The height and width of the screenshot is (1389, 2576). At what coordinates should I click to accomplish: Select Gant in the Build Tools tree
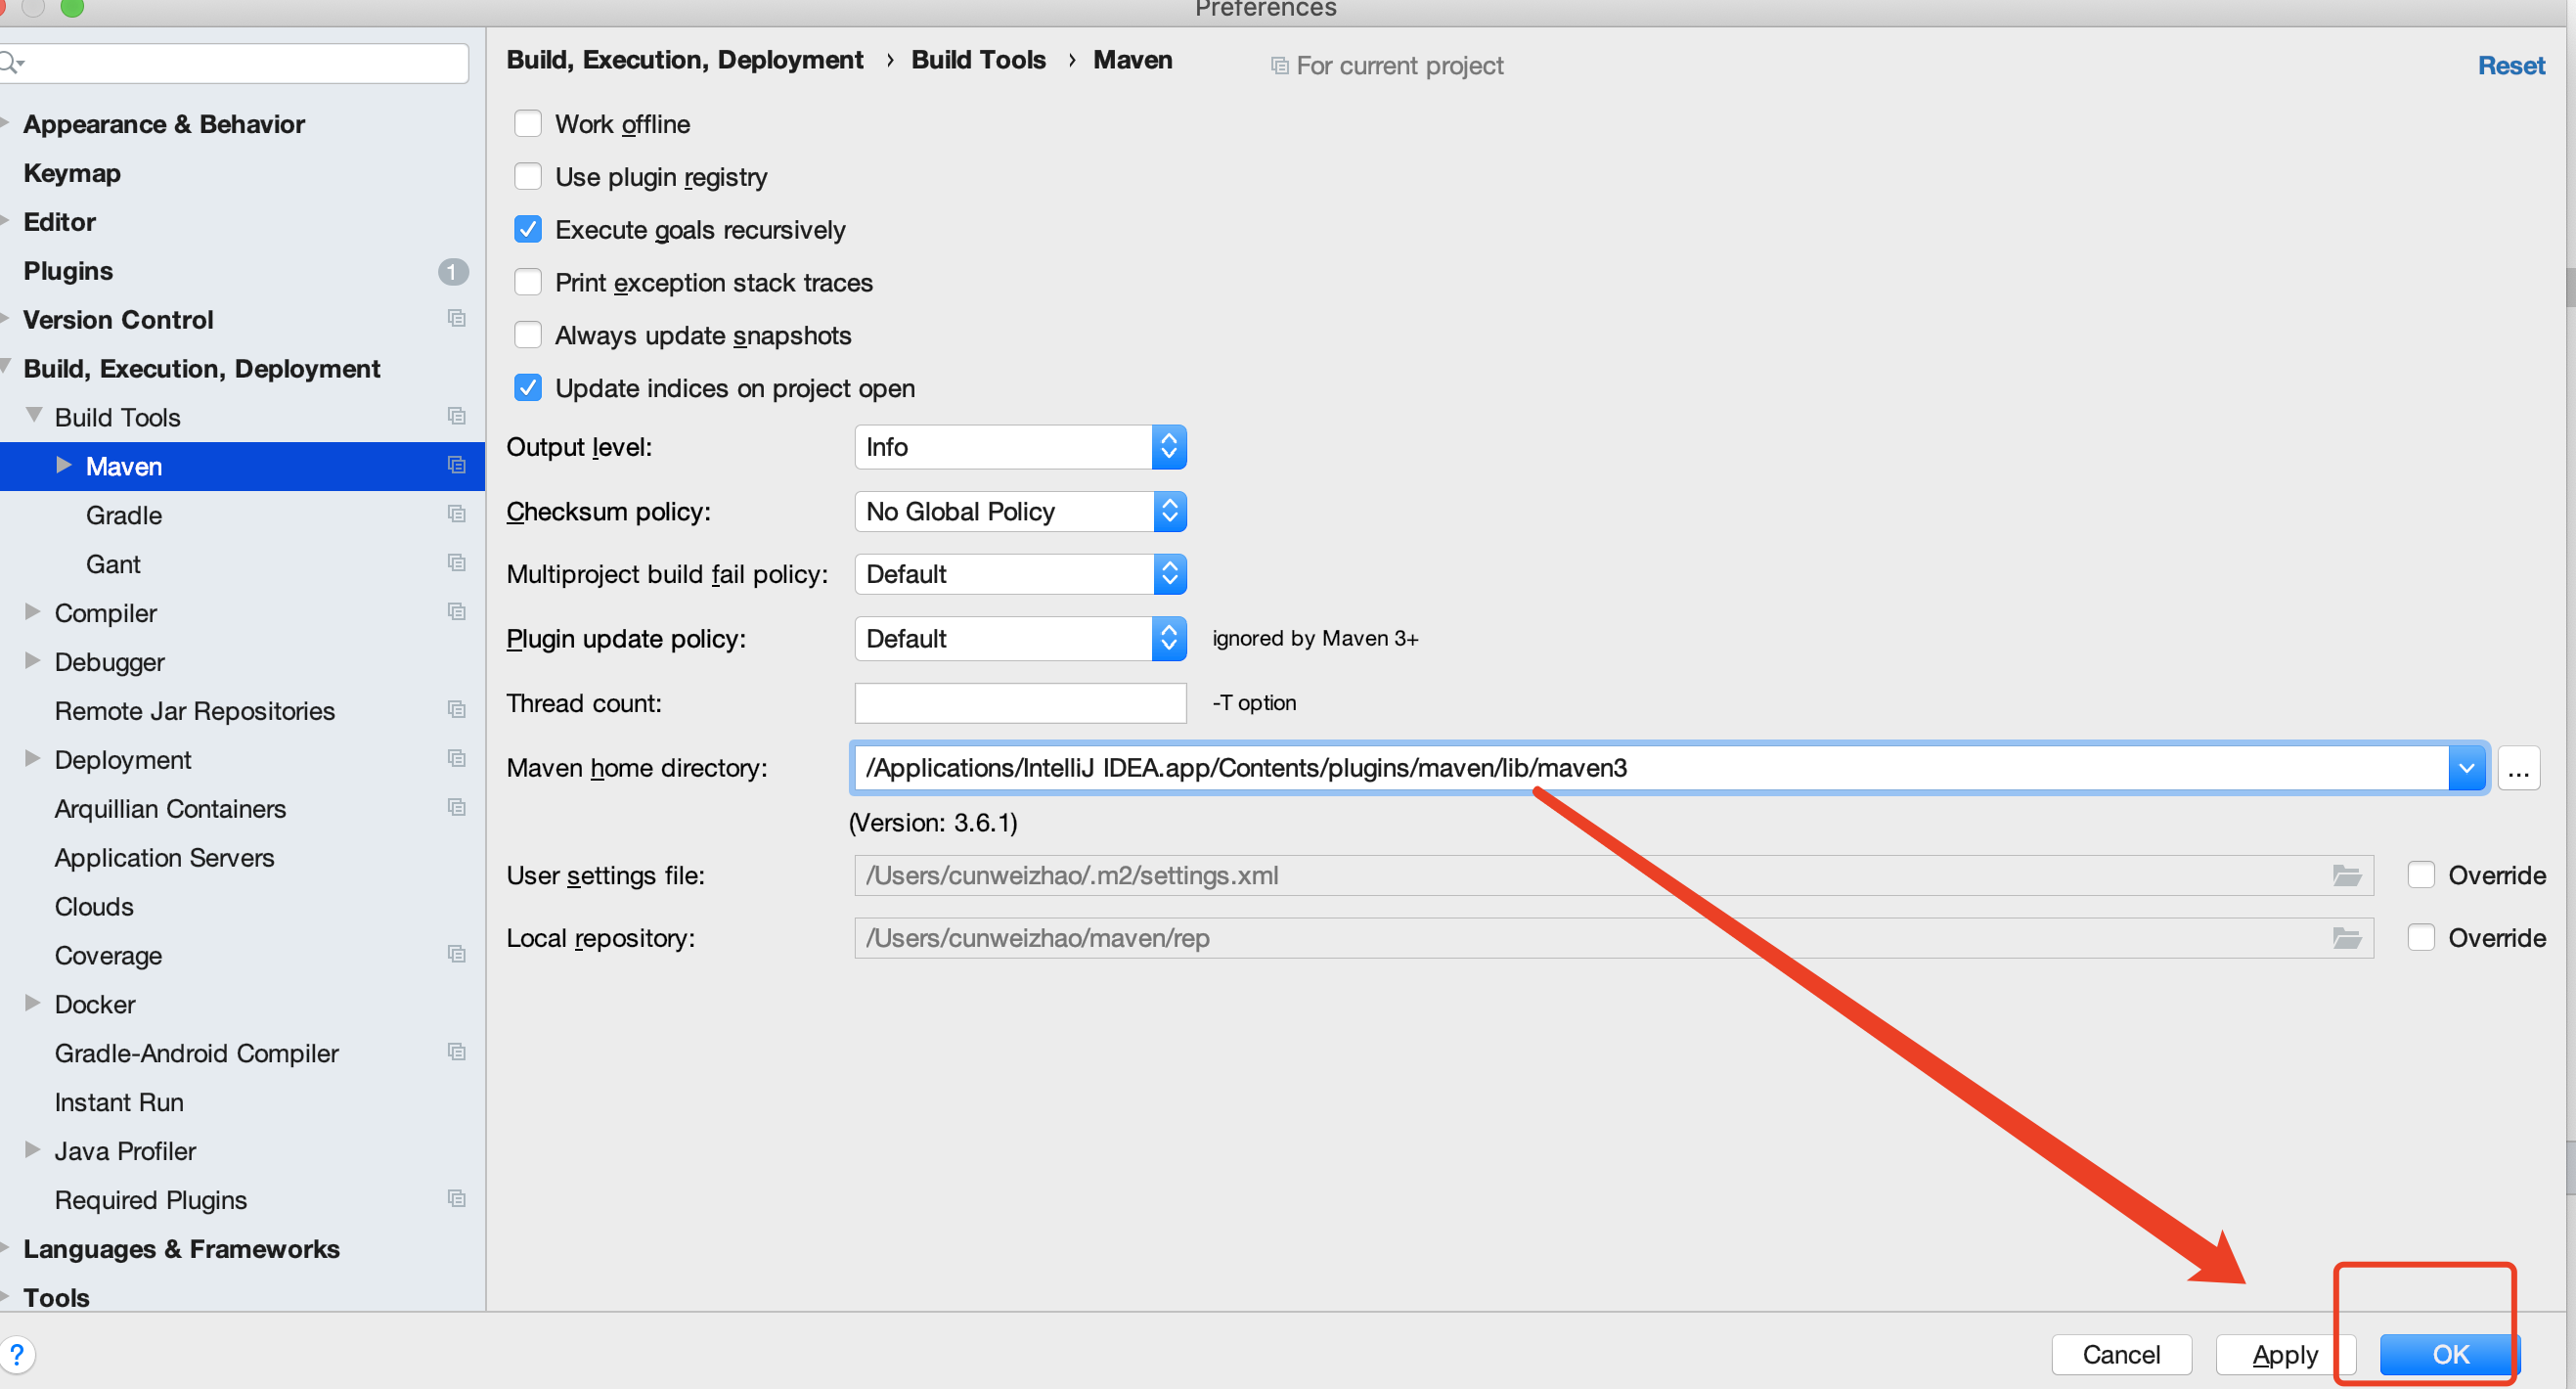(113, 564)
